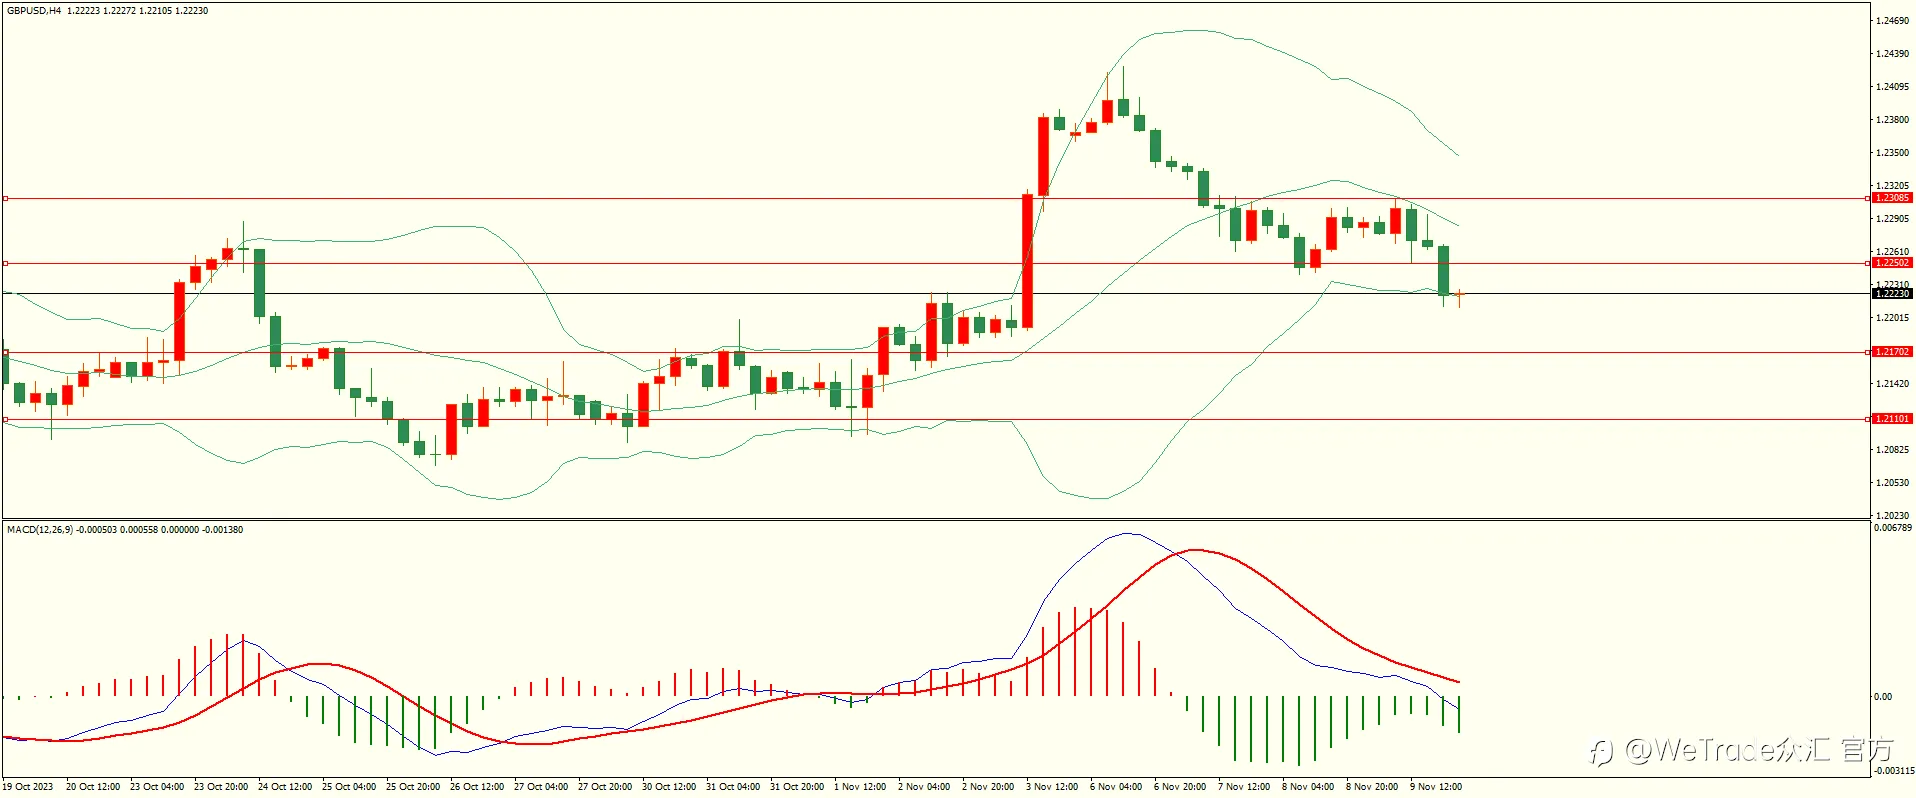Click the 1.22015 price axis label
This screenshot has width=1916, height=798.
(x=1892, y=317)
